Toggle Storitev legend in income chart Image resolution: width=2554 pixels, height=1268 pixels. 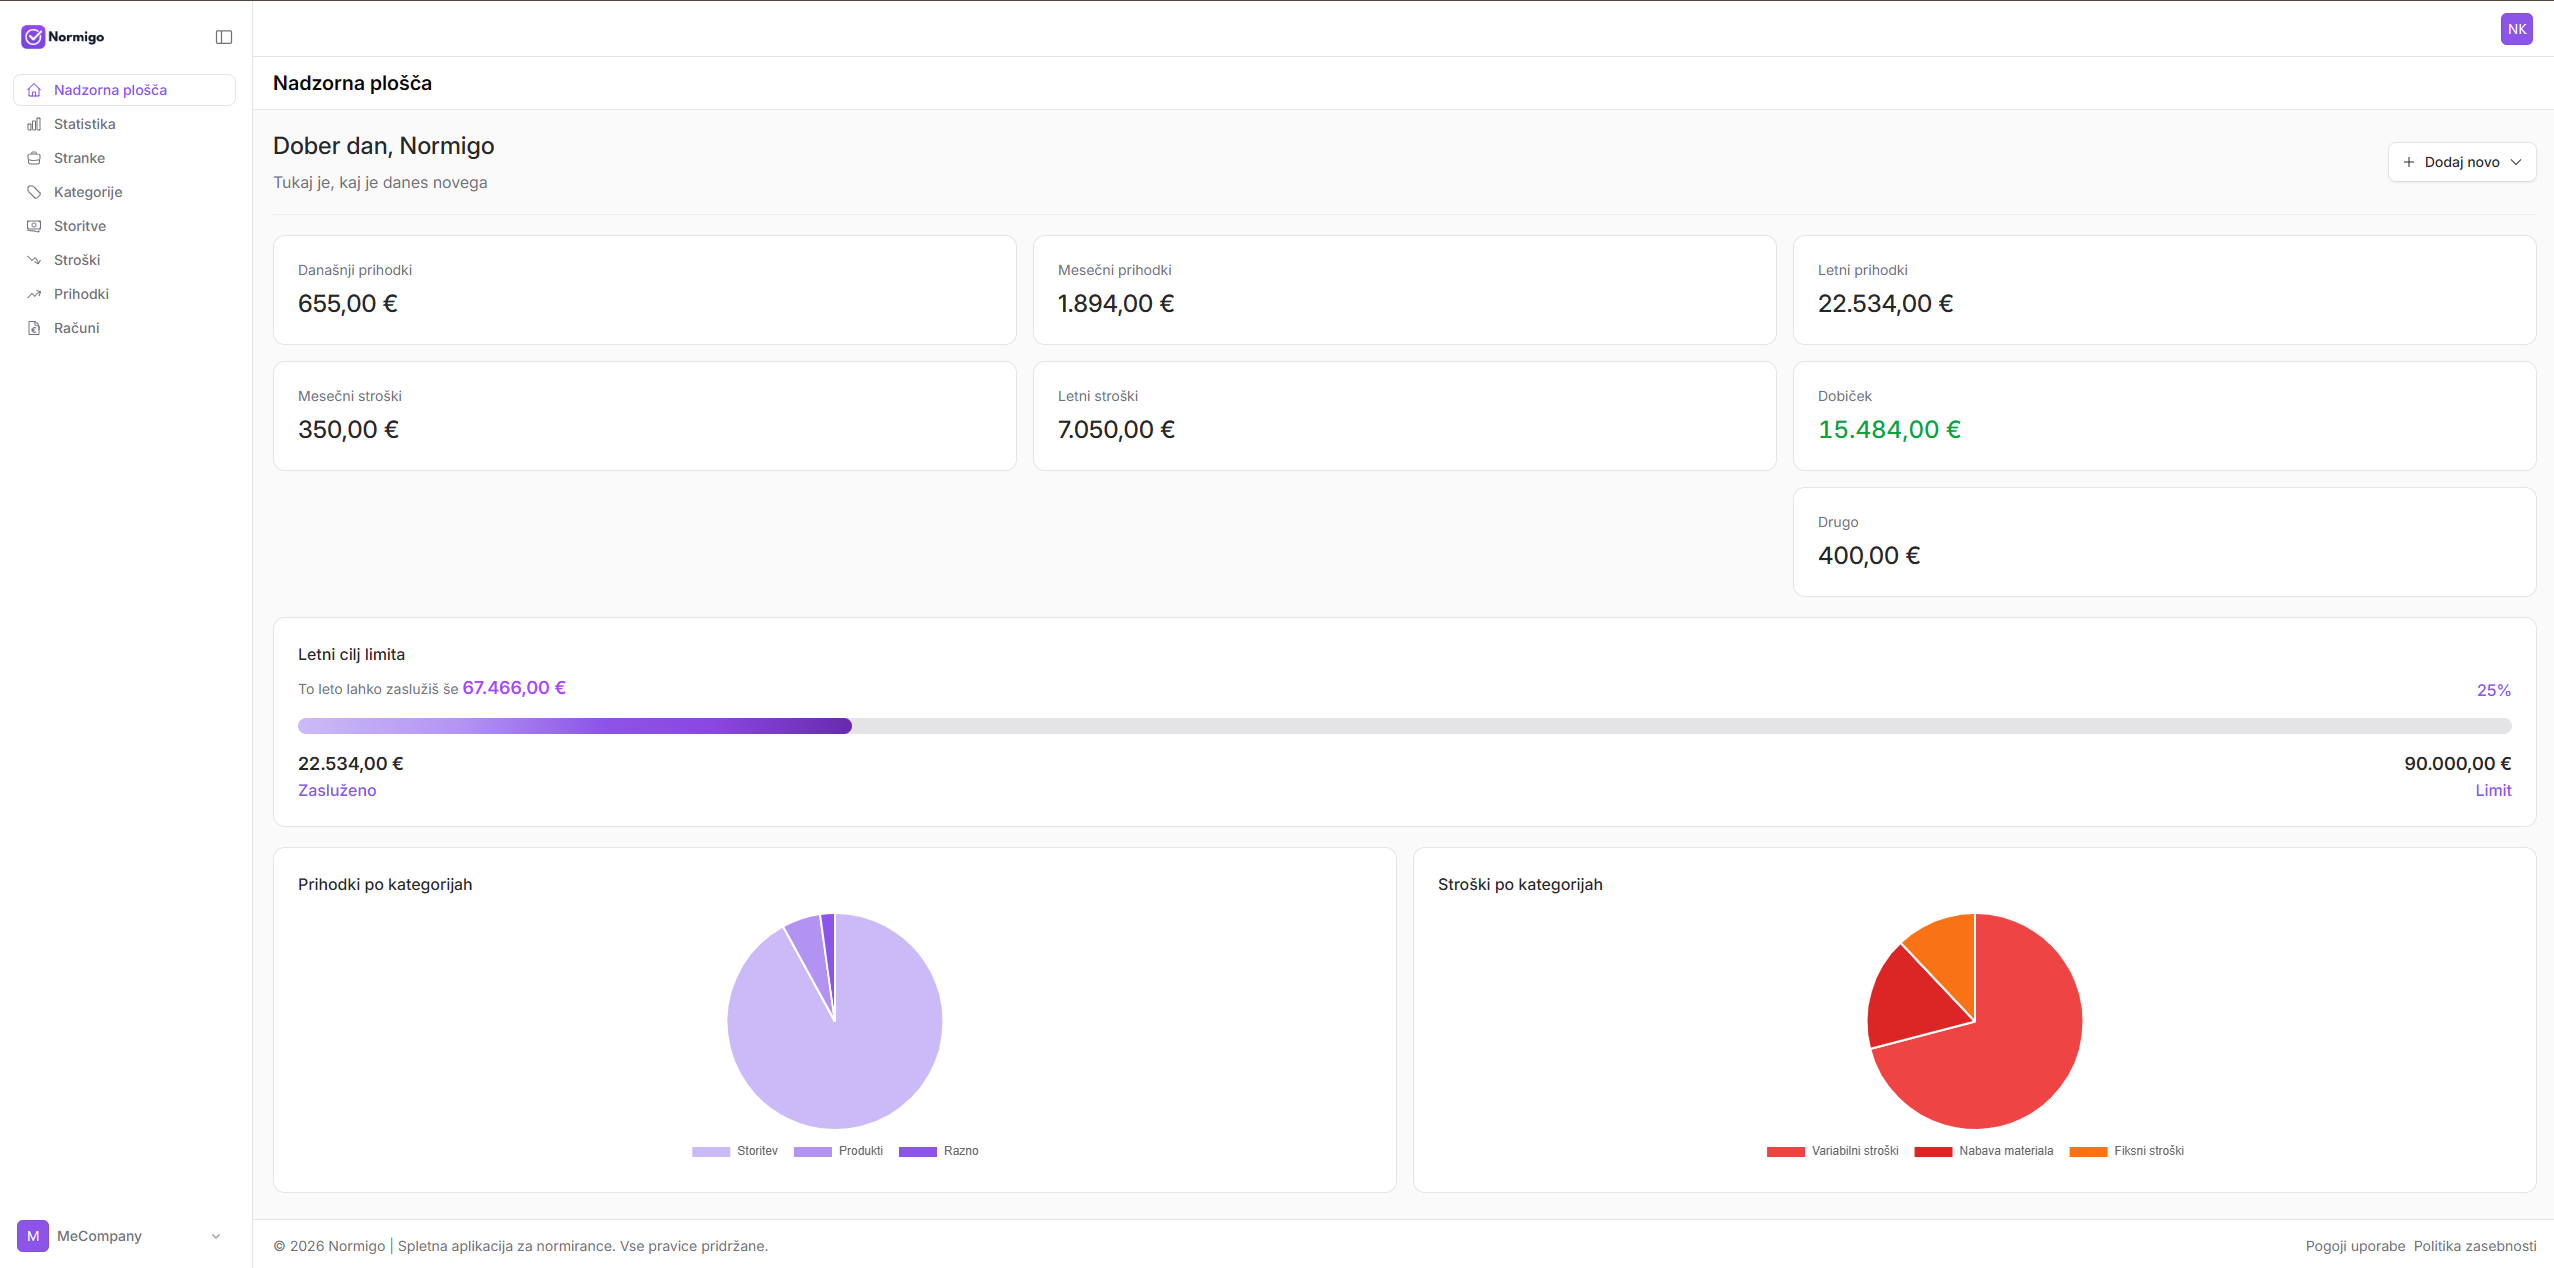tap(735, 1151)
